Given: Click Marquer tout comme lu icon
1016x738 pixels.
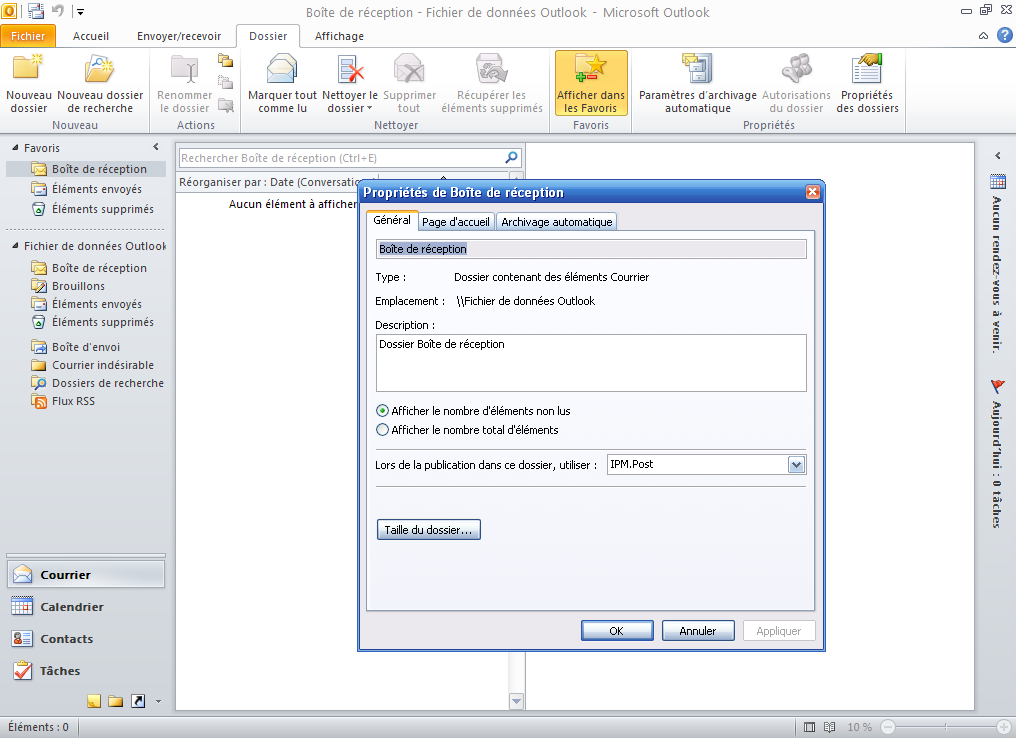Looking at the screenshot, I should 283,69.
